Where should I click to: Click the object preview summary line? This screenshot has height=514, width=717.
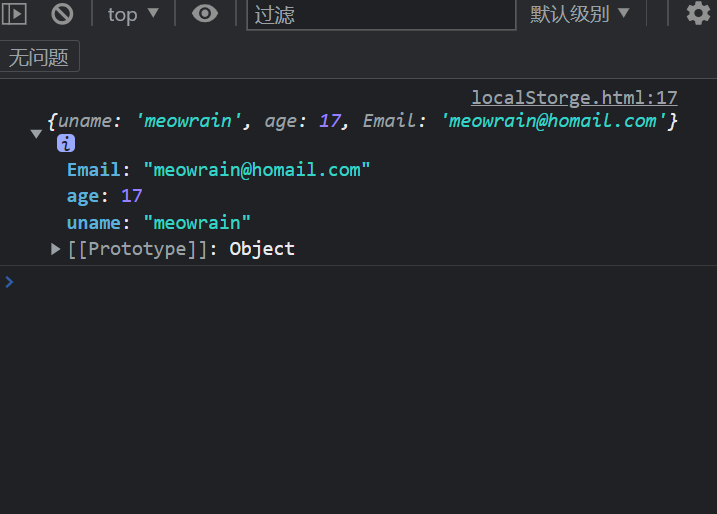point(360,121)
